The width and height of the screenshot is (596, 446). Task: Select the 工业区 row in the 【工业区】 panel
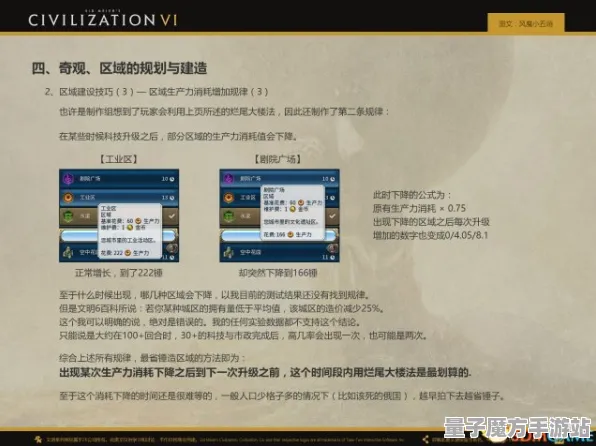click(119, 197)
